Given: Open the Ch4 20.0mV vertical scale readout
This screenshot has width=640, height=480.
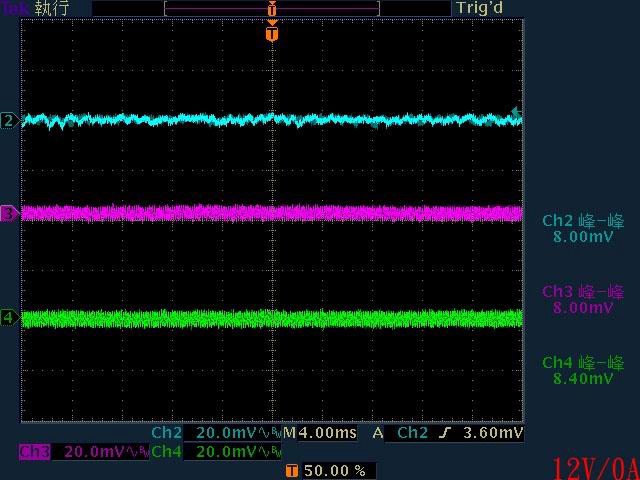Looking at the screenshot, I should coord(226,452).
